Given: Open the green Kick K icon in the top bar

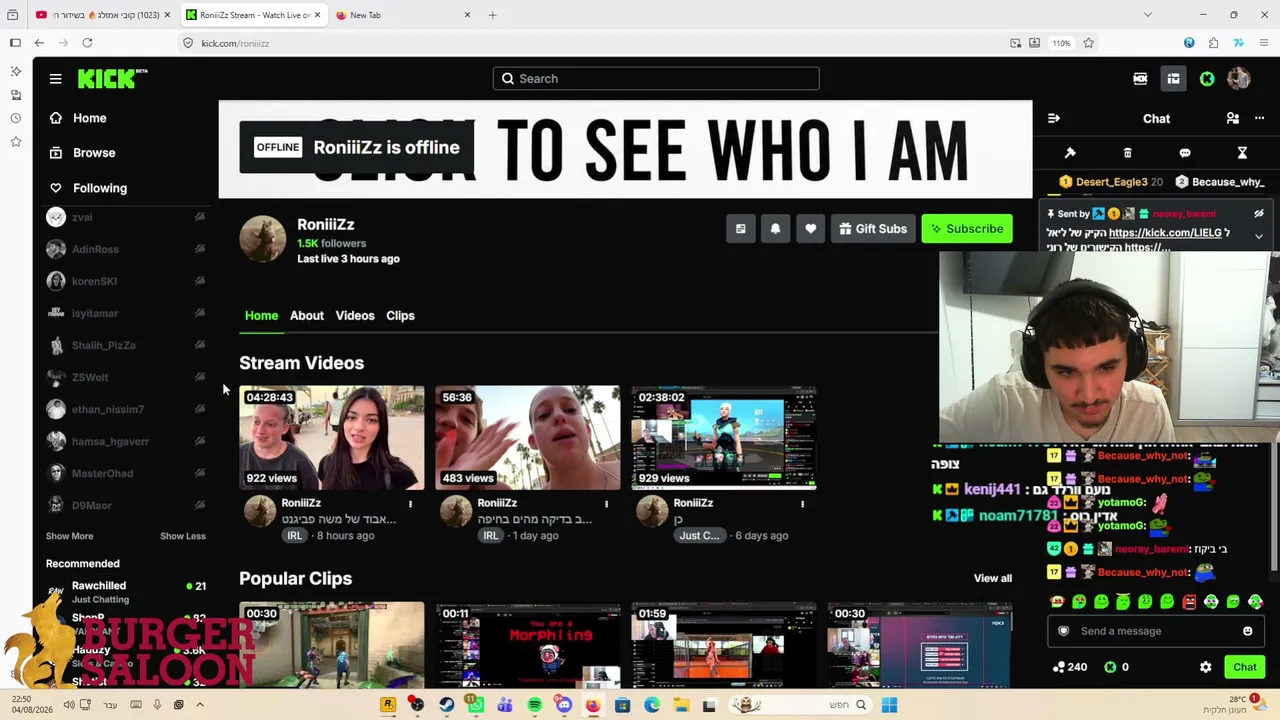Looking at the screenshot, I should click(1207, 79).
